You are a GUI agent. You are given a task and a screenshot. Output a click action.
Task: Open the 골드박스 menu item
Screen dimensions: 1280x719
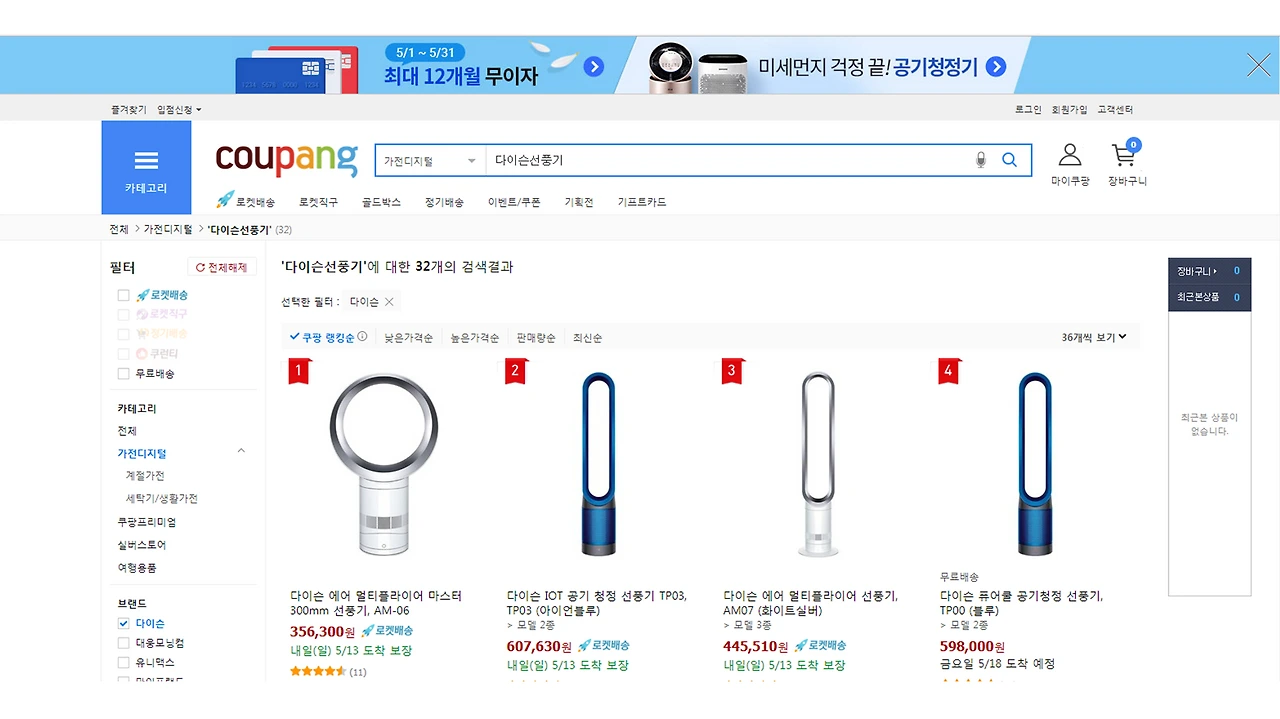click(x=381, y=200)
